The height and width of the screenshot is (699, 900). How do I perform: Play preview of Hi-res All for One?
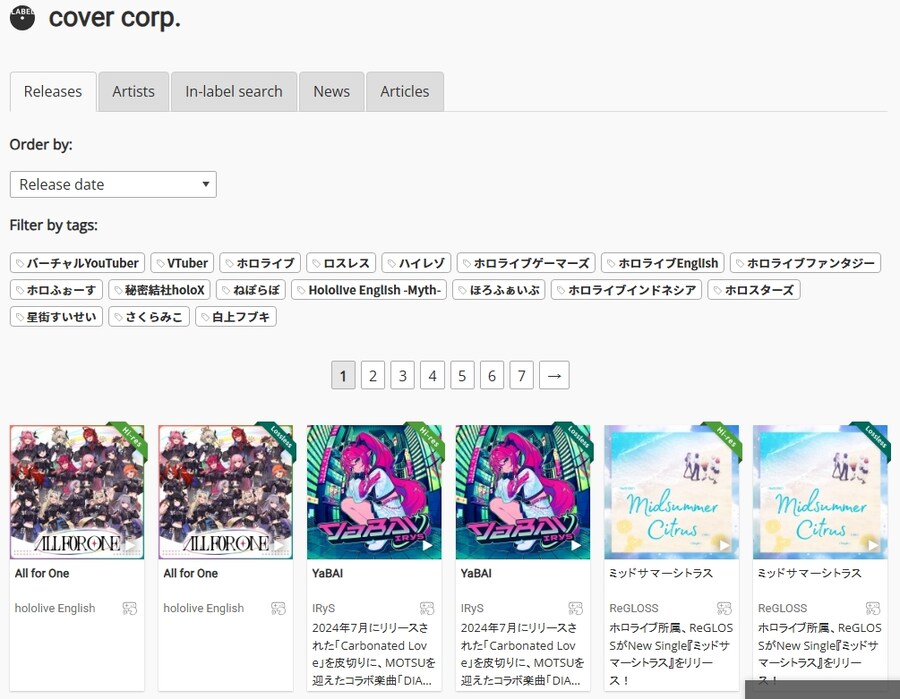tap(130, 545)
